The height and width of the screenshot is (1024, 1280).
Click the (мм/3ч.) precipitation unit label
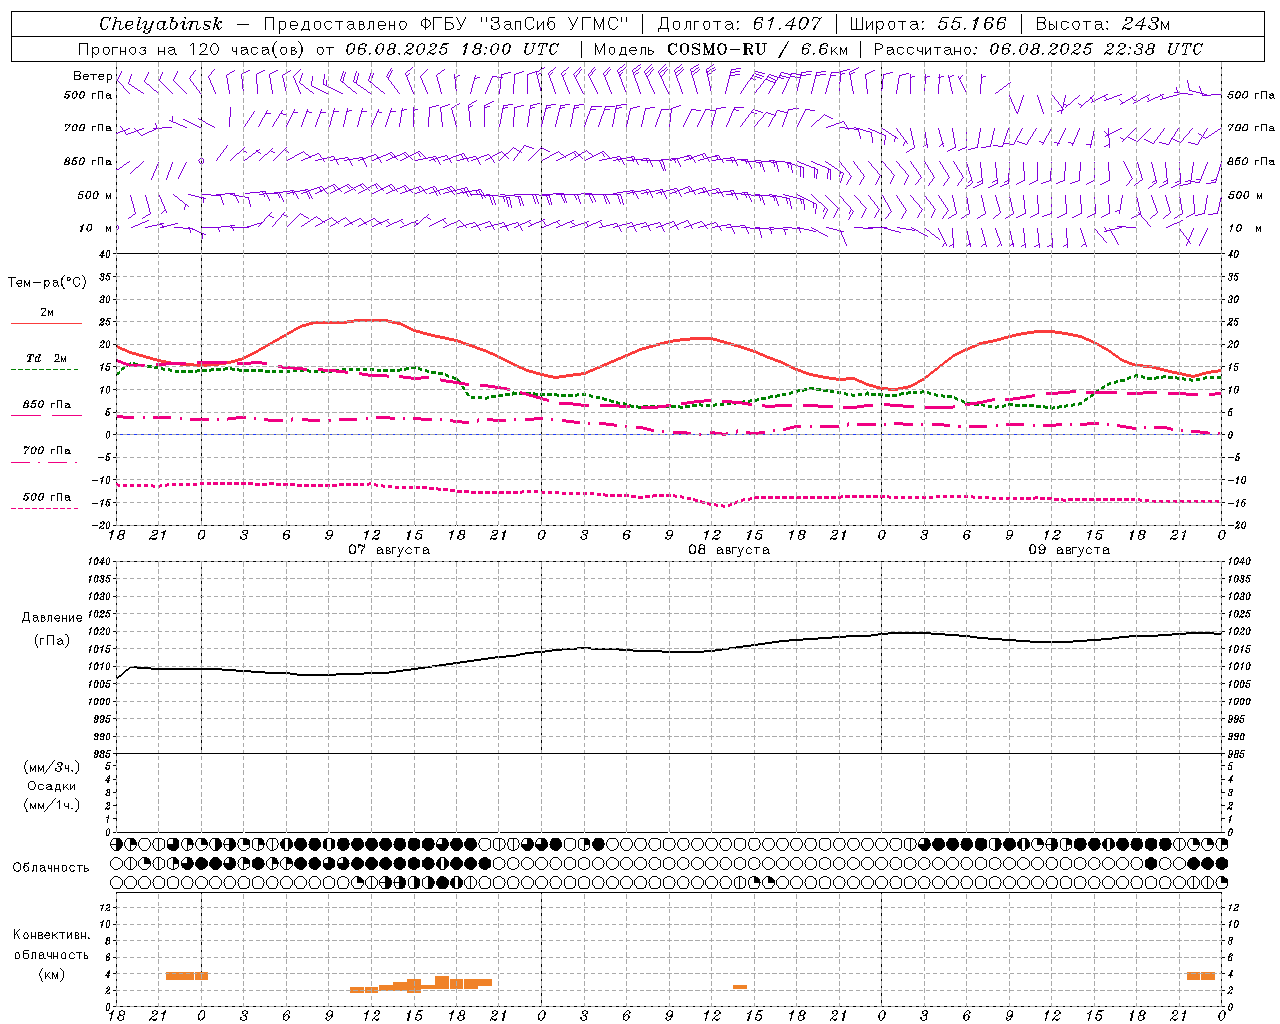52,767
